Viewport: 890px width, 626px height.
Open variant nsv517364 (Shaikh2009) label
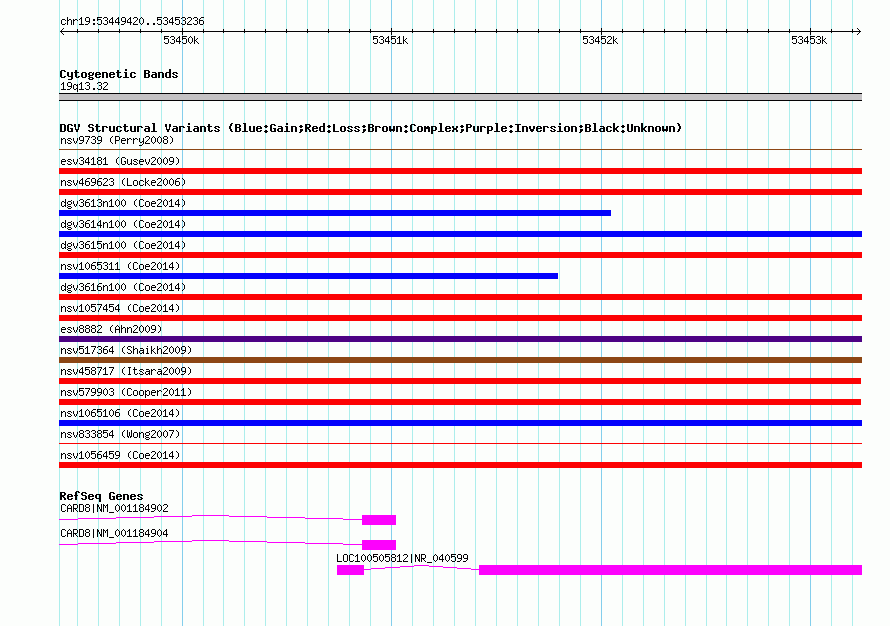click(126, 350)
